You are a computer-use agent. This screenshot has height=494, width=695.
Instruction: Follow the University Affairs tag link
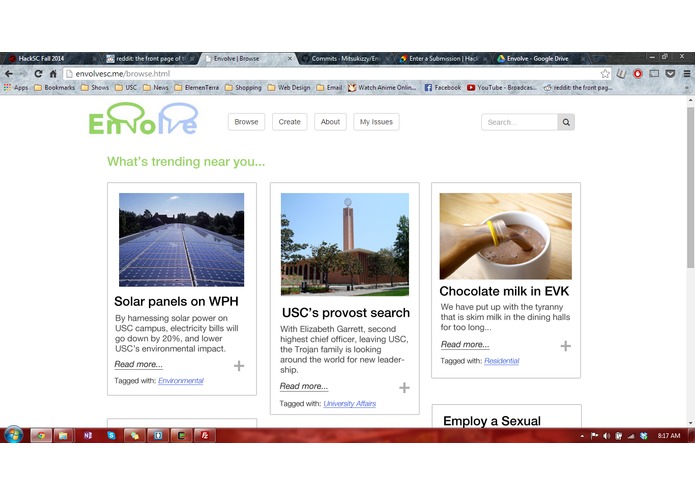point(350,404)
